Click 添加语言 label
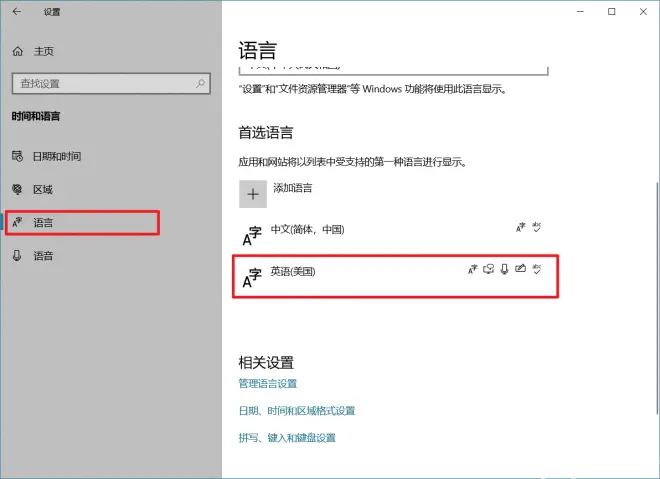 293,188
